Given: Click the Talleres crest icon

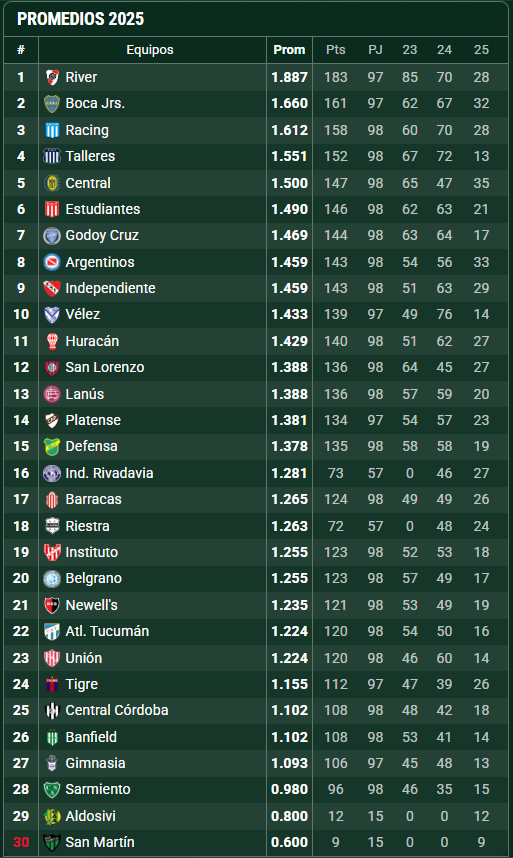Looking at the screenshot, I should 52,156.
